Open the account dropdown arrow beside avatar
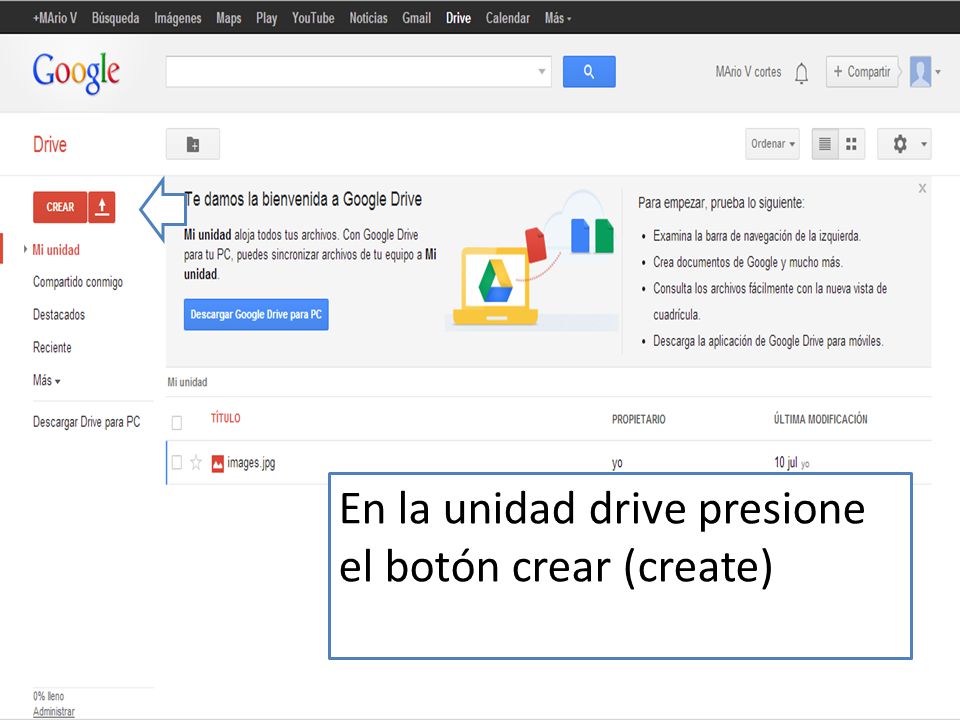 (x=938, y=72)
